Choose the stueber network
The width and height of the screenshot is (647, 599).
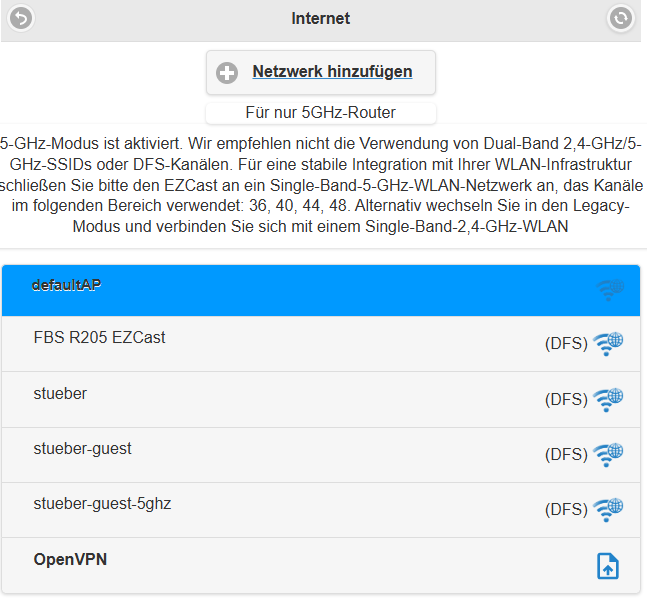pos(321,399)
